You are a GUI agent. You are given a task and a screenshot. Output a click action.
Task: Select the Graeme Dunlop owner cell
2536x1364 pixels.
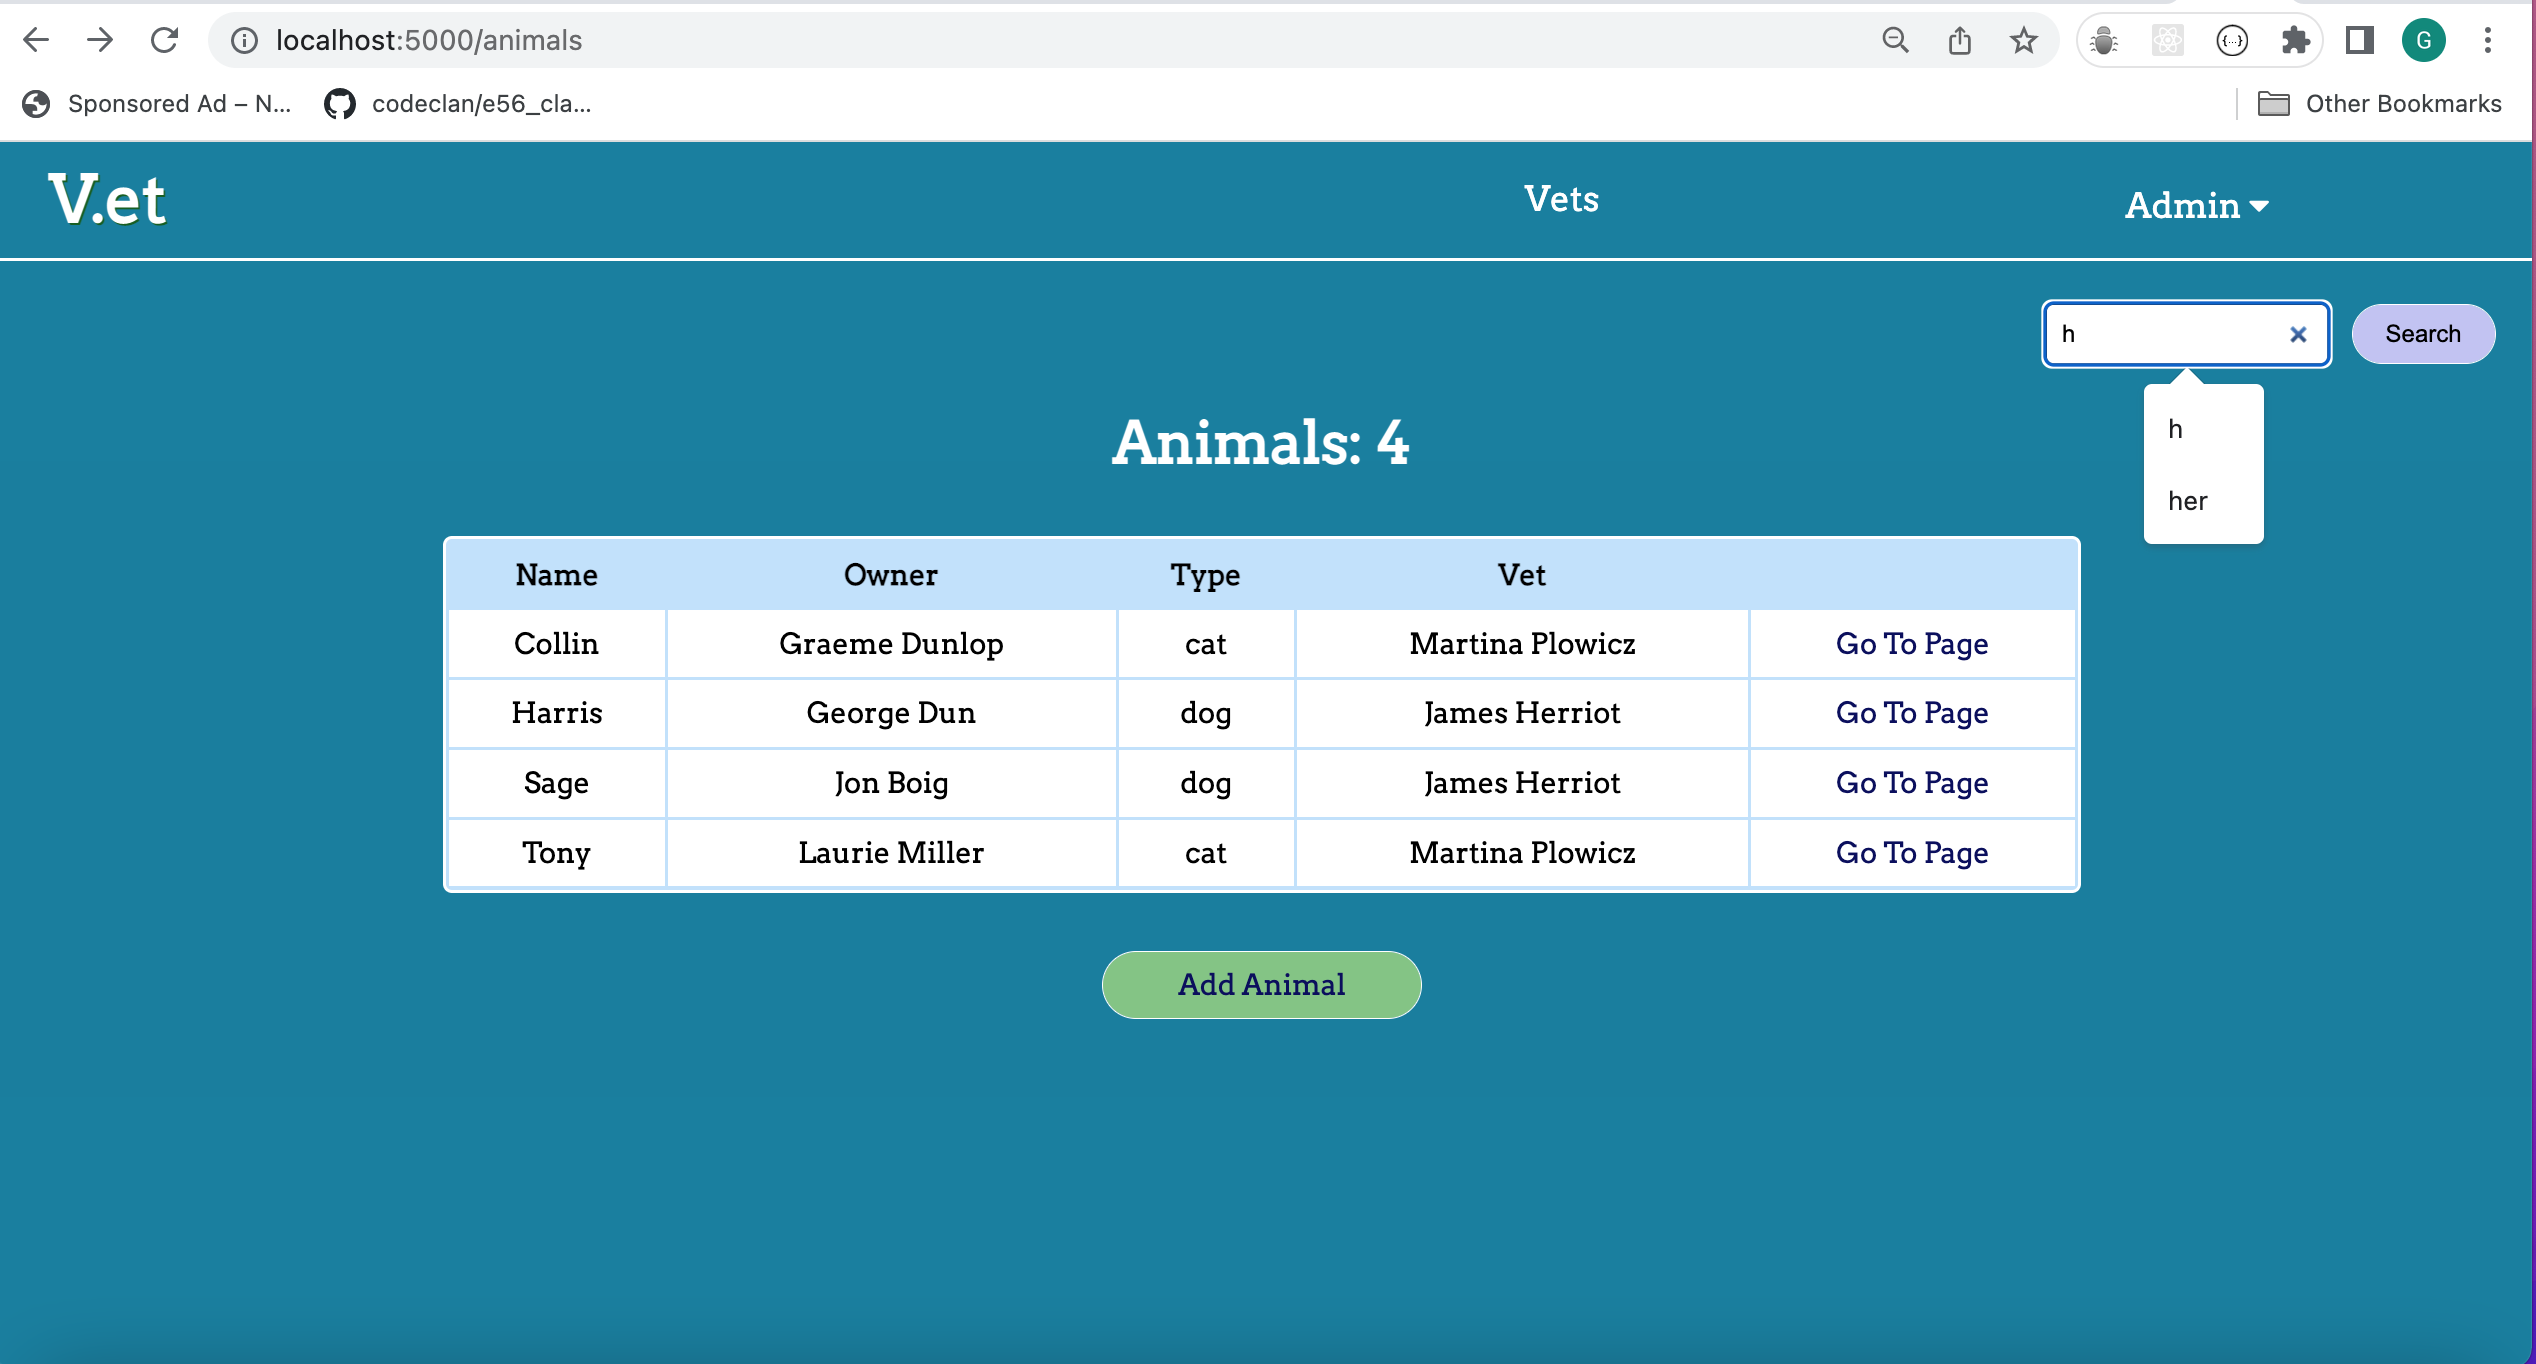click(x=891, y=644)
